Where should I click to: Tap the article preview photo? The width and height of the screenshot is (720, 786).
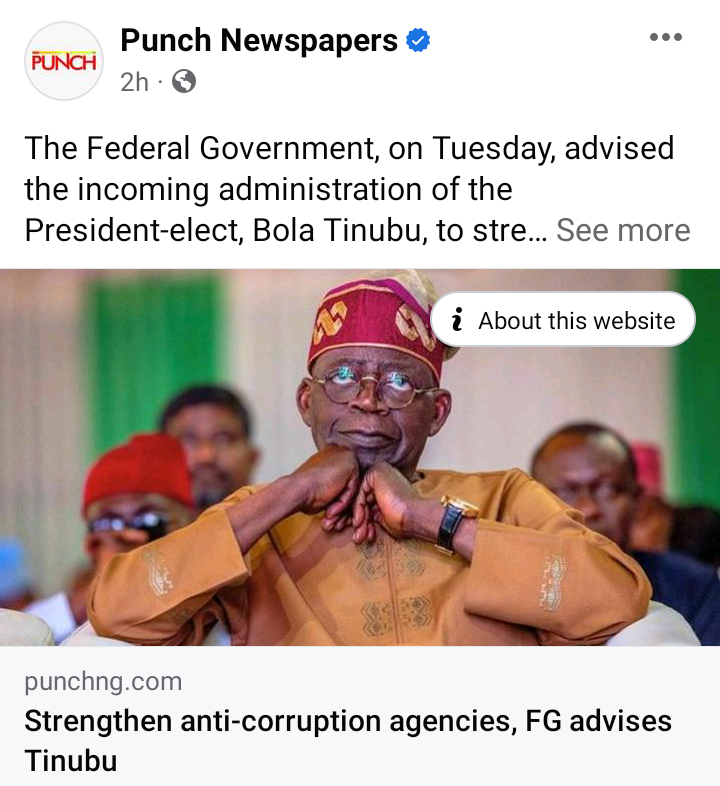[360, 457]
